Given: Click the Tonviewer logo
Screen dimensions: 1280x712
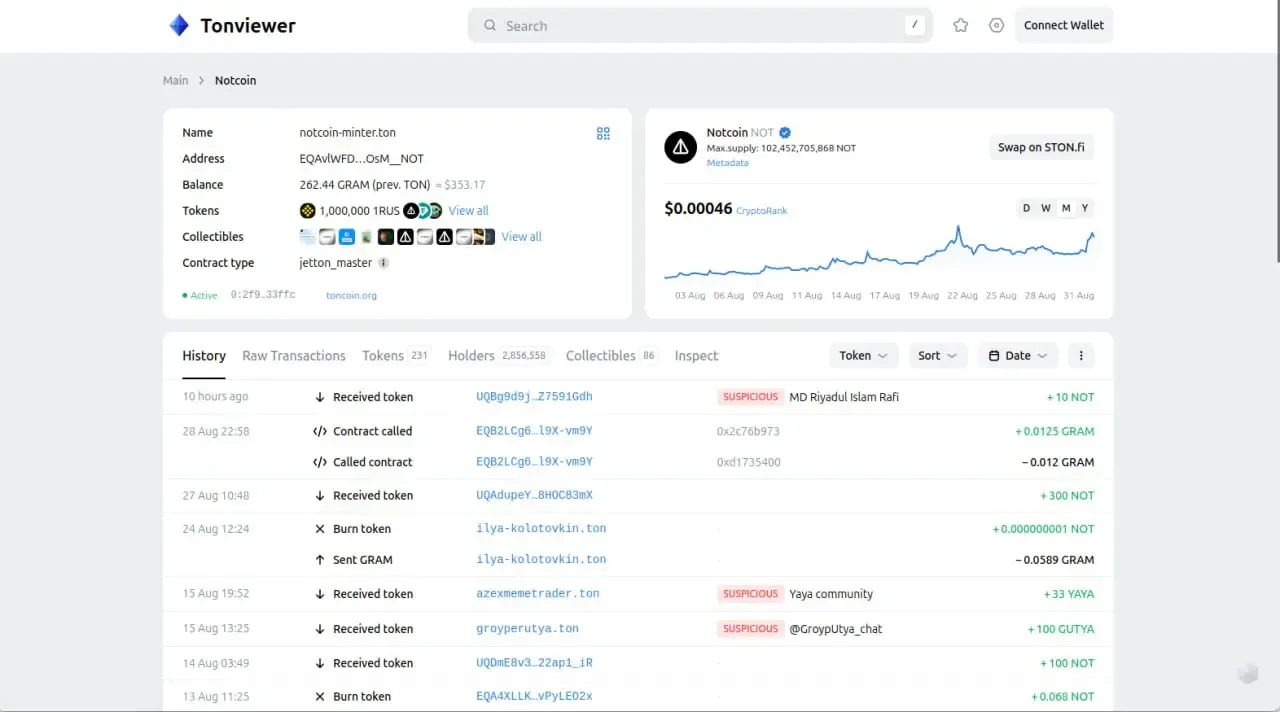Looking at the screenshot, I should click(232, 26).
